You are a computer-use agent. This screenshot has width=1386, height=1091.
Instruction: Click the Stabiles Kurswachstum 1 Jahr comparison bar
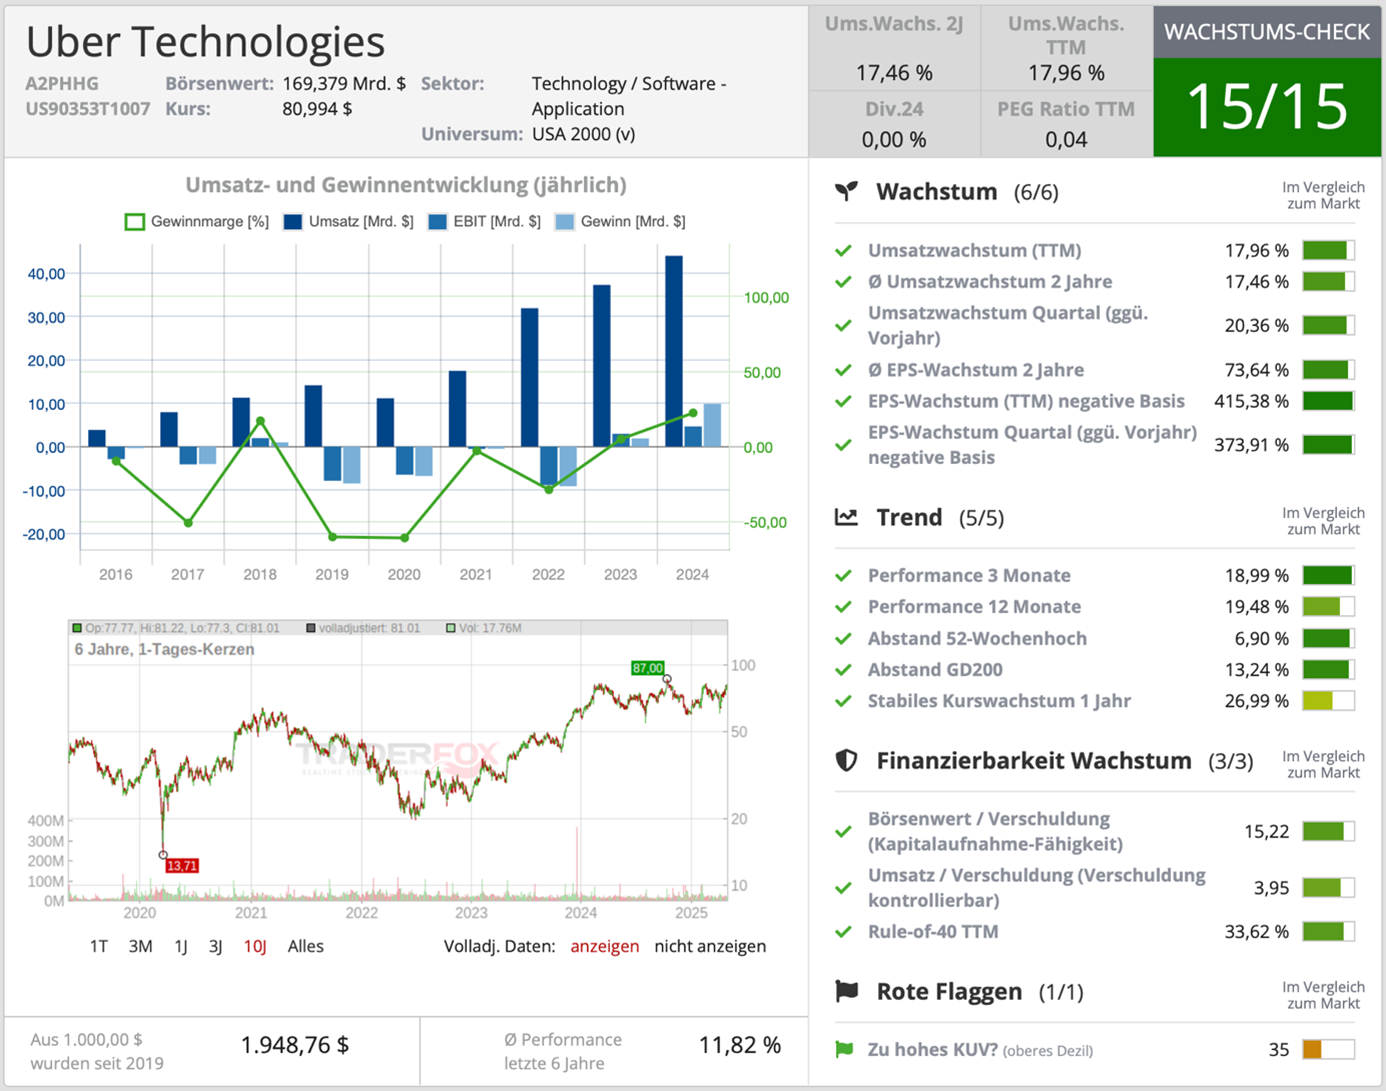coord(1328,702)
